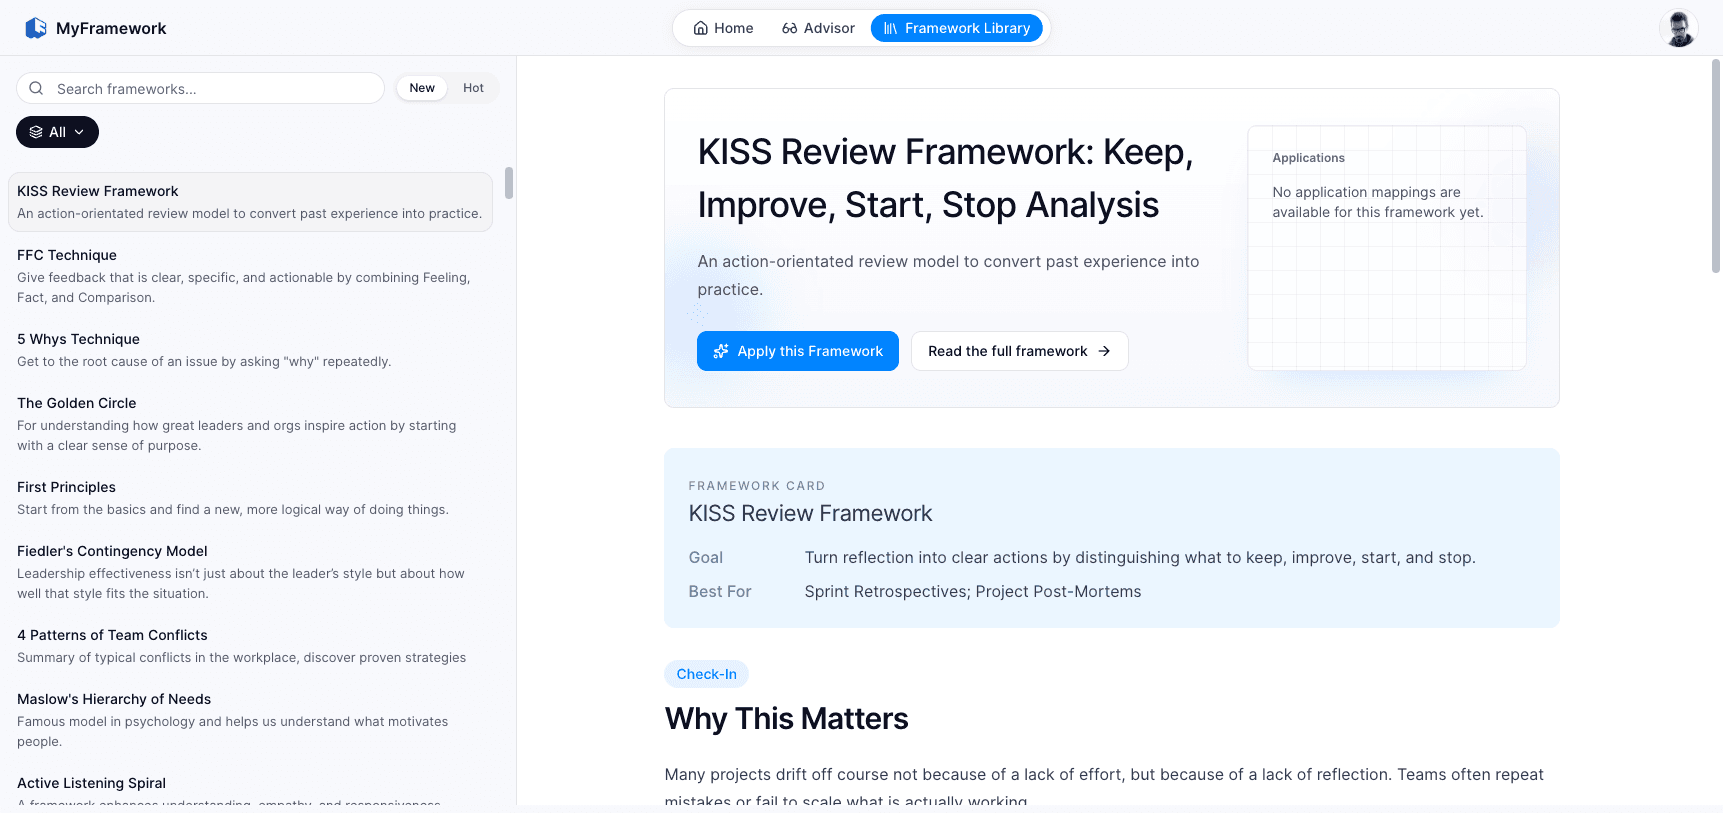Click the library books icon in the Framework Library tab
This screenshot has height=813, width=1723.
[890, 28]
